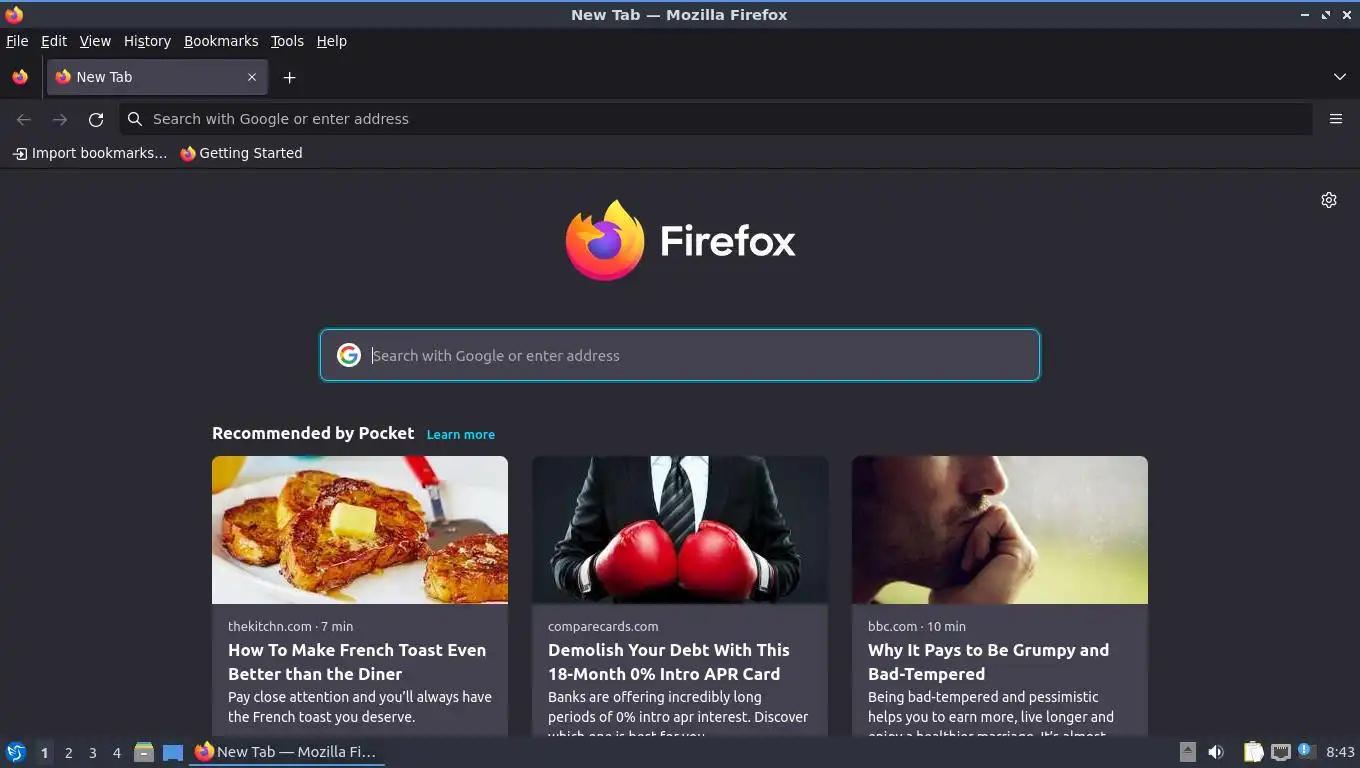1360x768 pixels.
Task: Click the comparecards.com source text
Action: 603,626
